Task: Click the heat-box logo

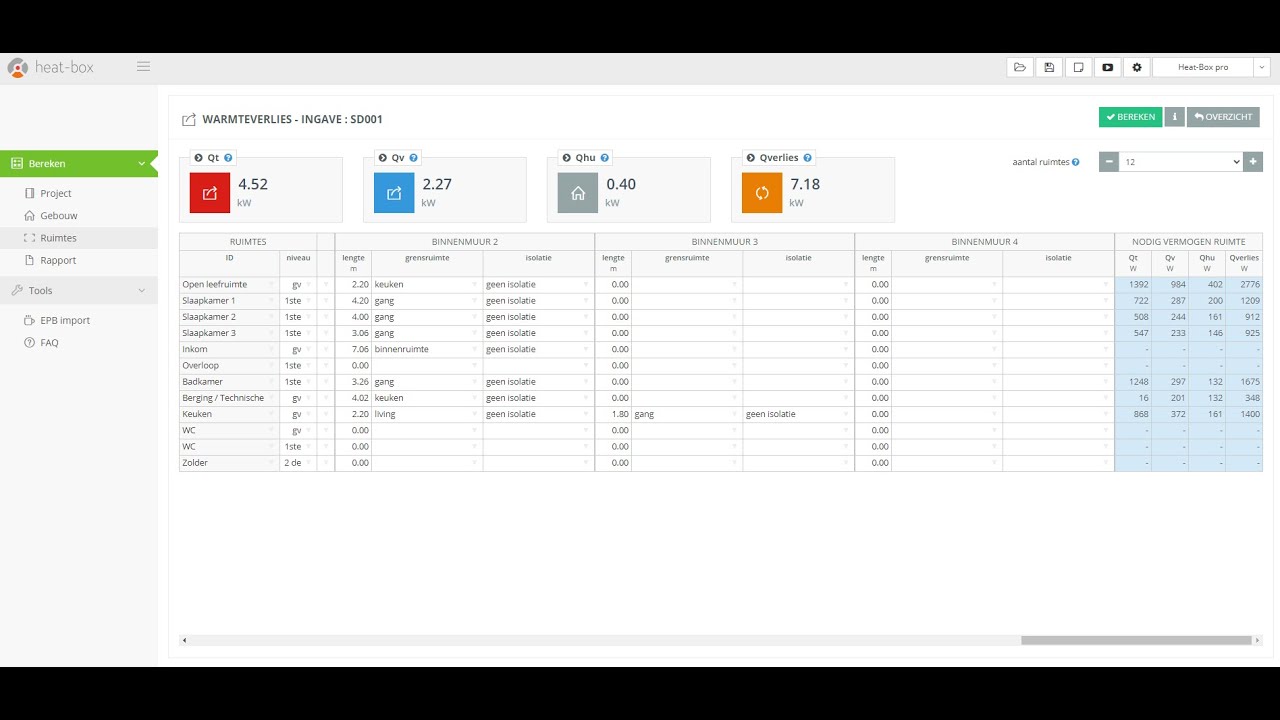Action: 51,67
